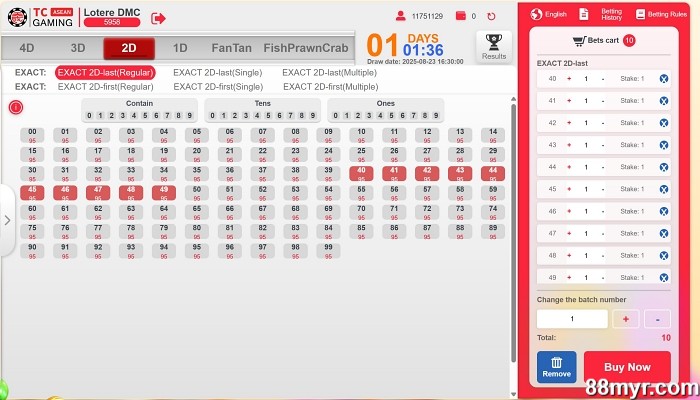Remove bet 45 from the cart
Image resolution: width=700 pixels, height=400 pixels.
click(664, 189)
